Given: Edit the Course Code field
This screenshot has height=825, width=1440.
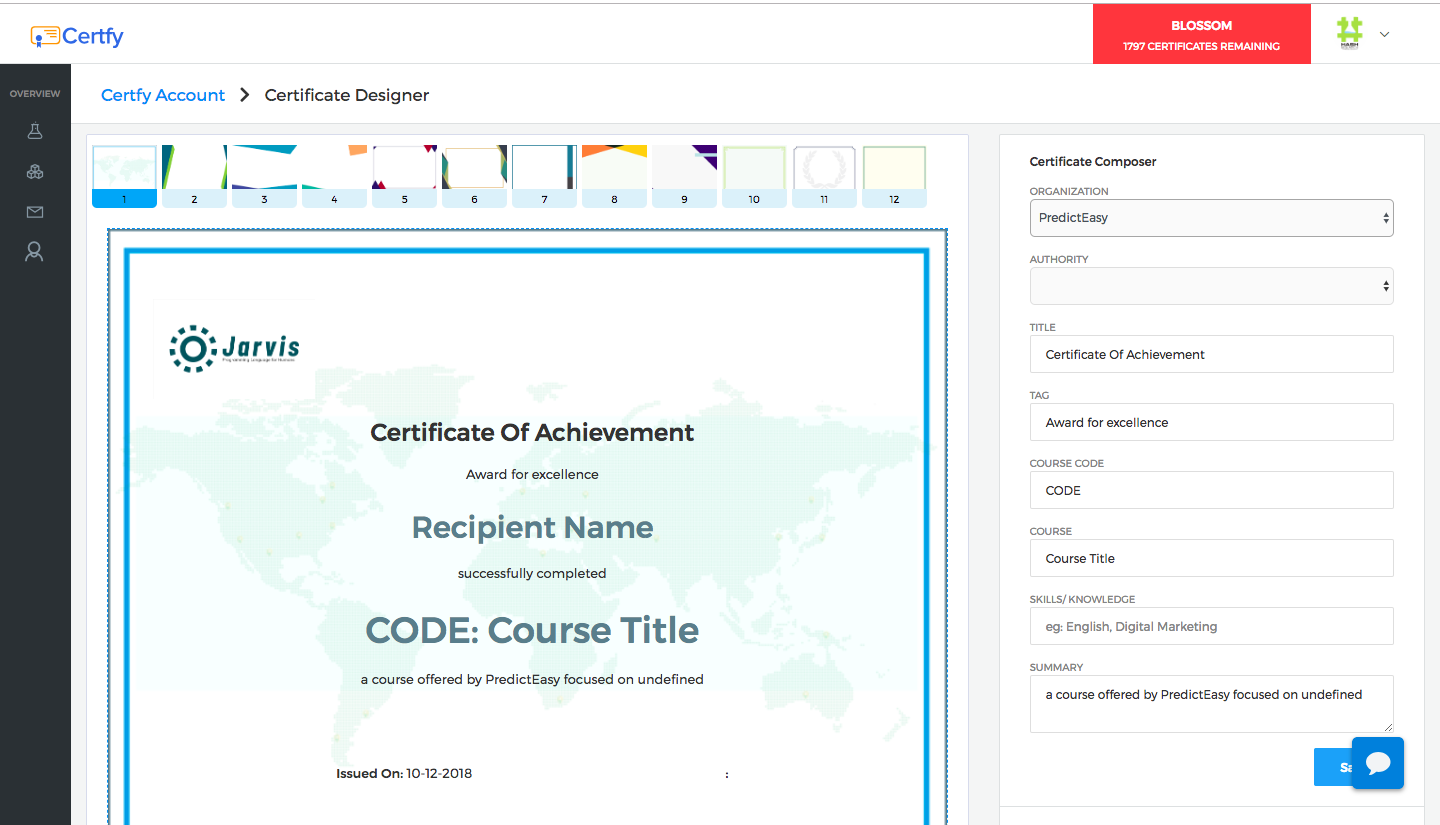Looking at the screenshot, I should pyautogui.click(x=1211, y=490).
